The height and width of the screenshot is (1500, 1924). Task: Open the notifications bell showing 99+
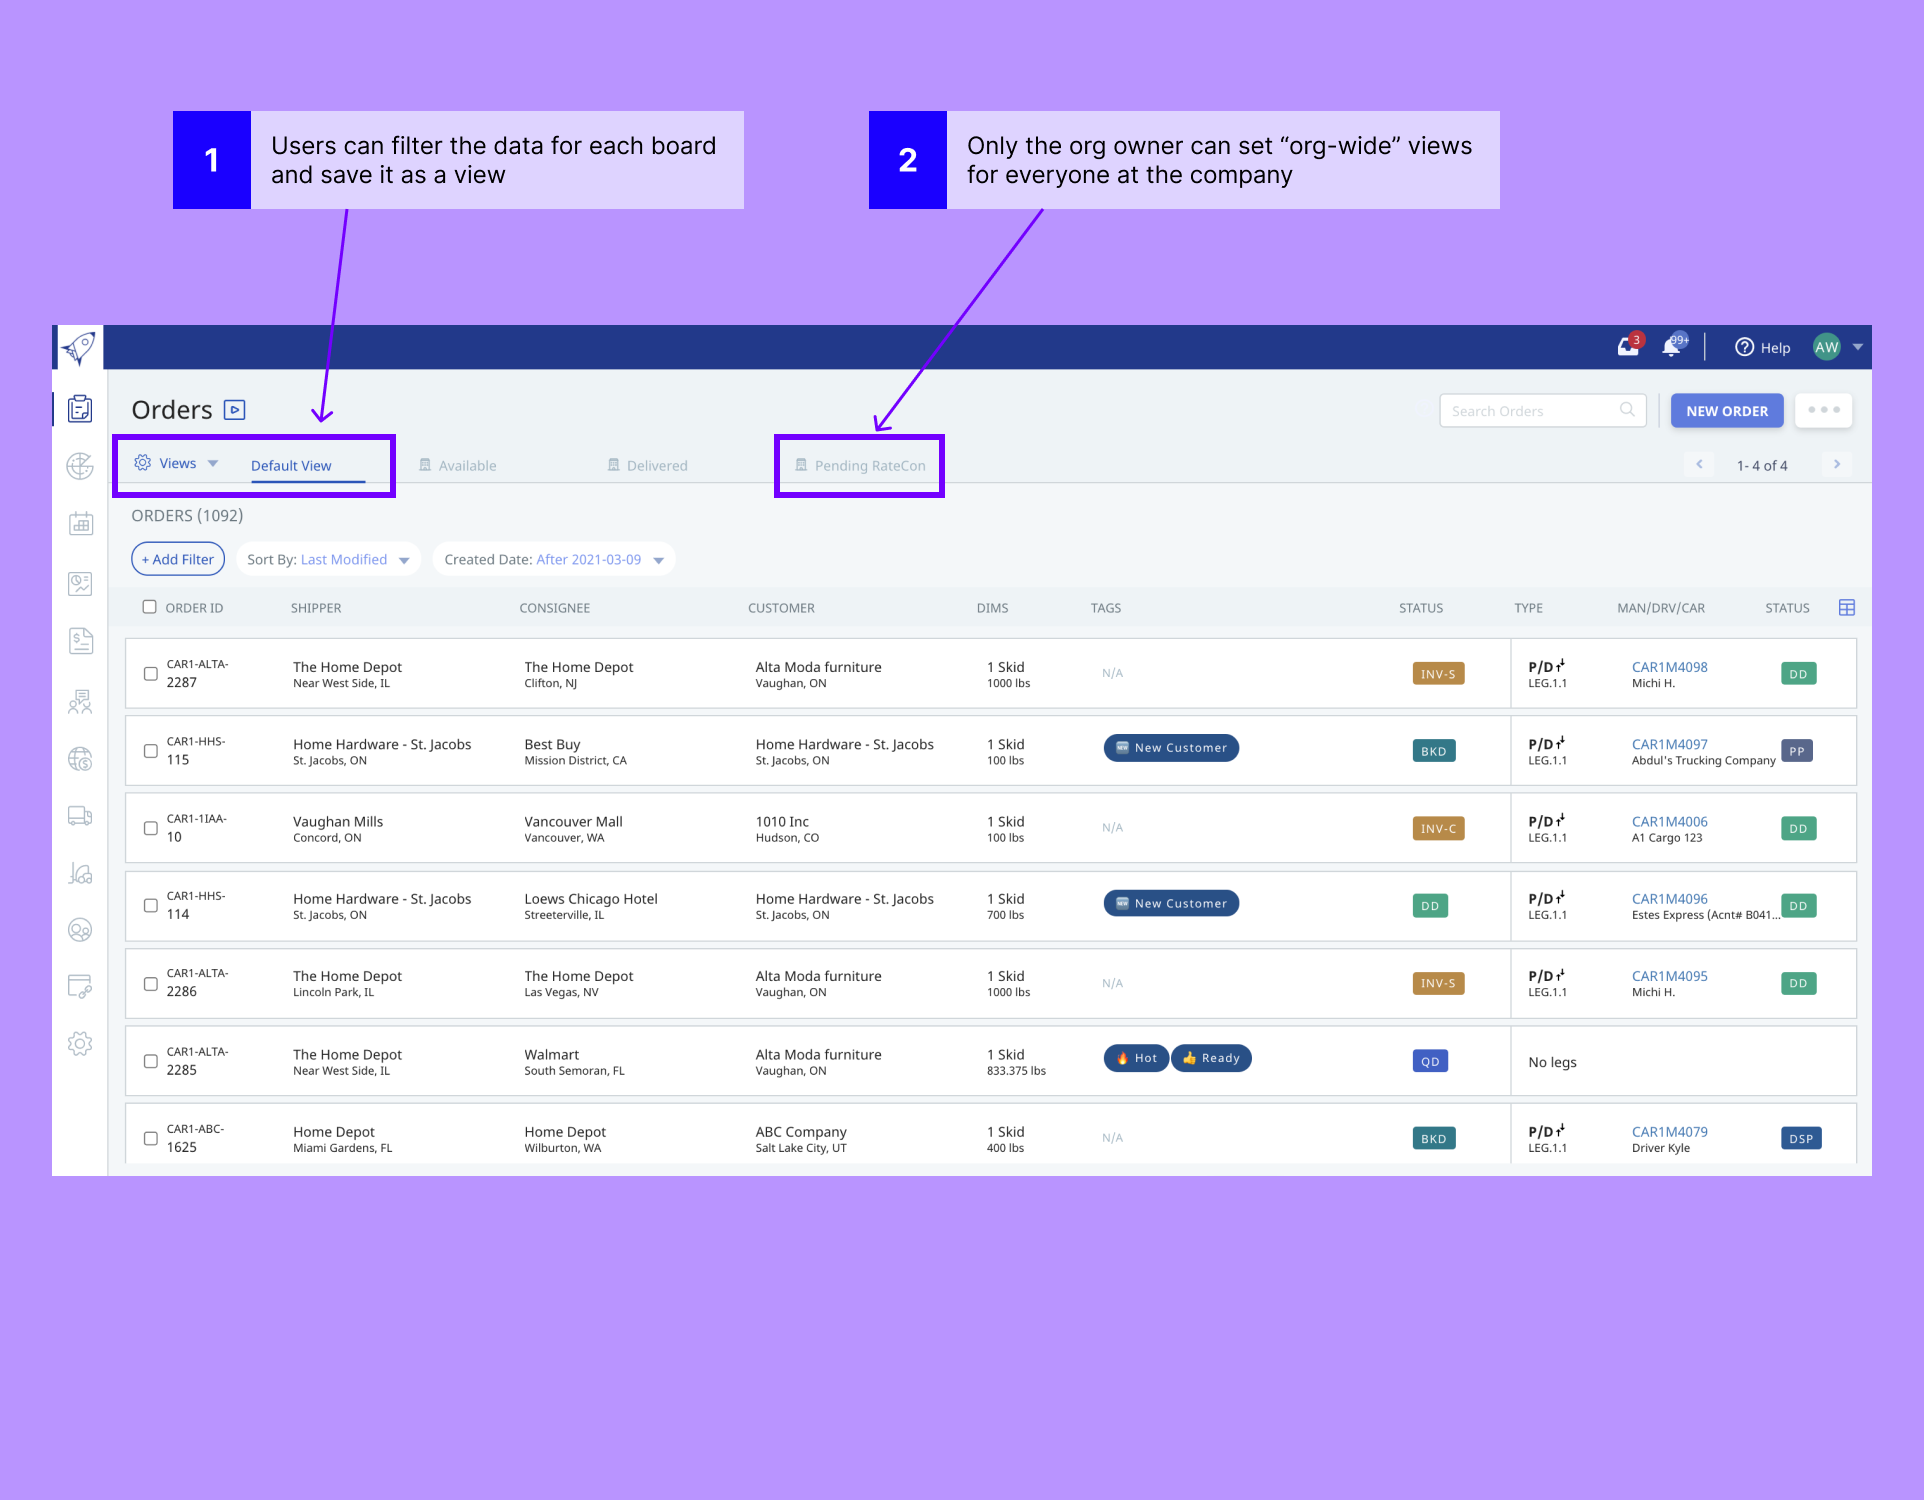pyautogui.click(x=1671, y=346)
